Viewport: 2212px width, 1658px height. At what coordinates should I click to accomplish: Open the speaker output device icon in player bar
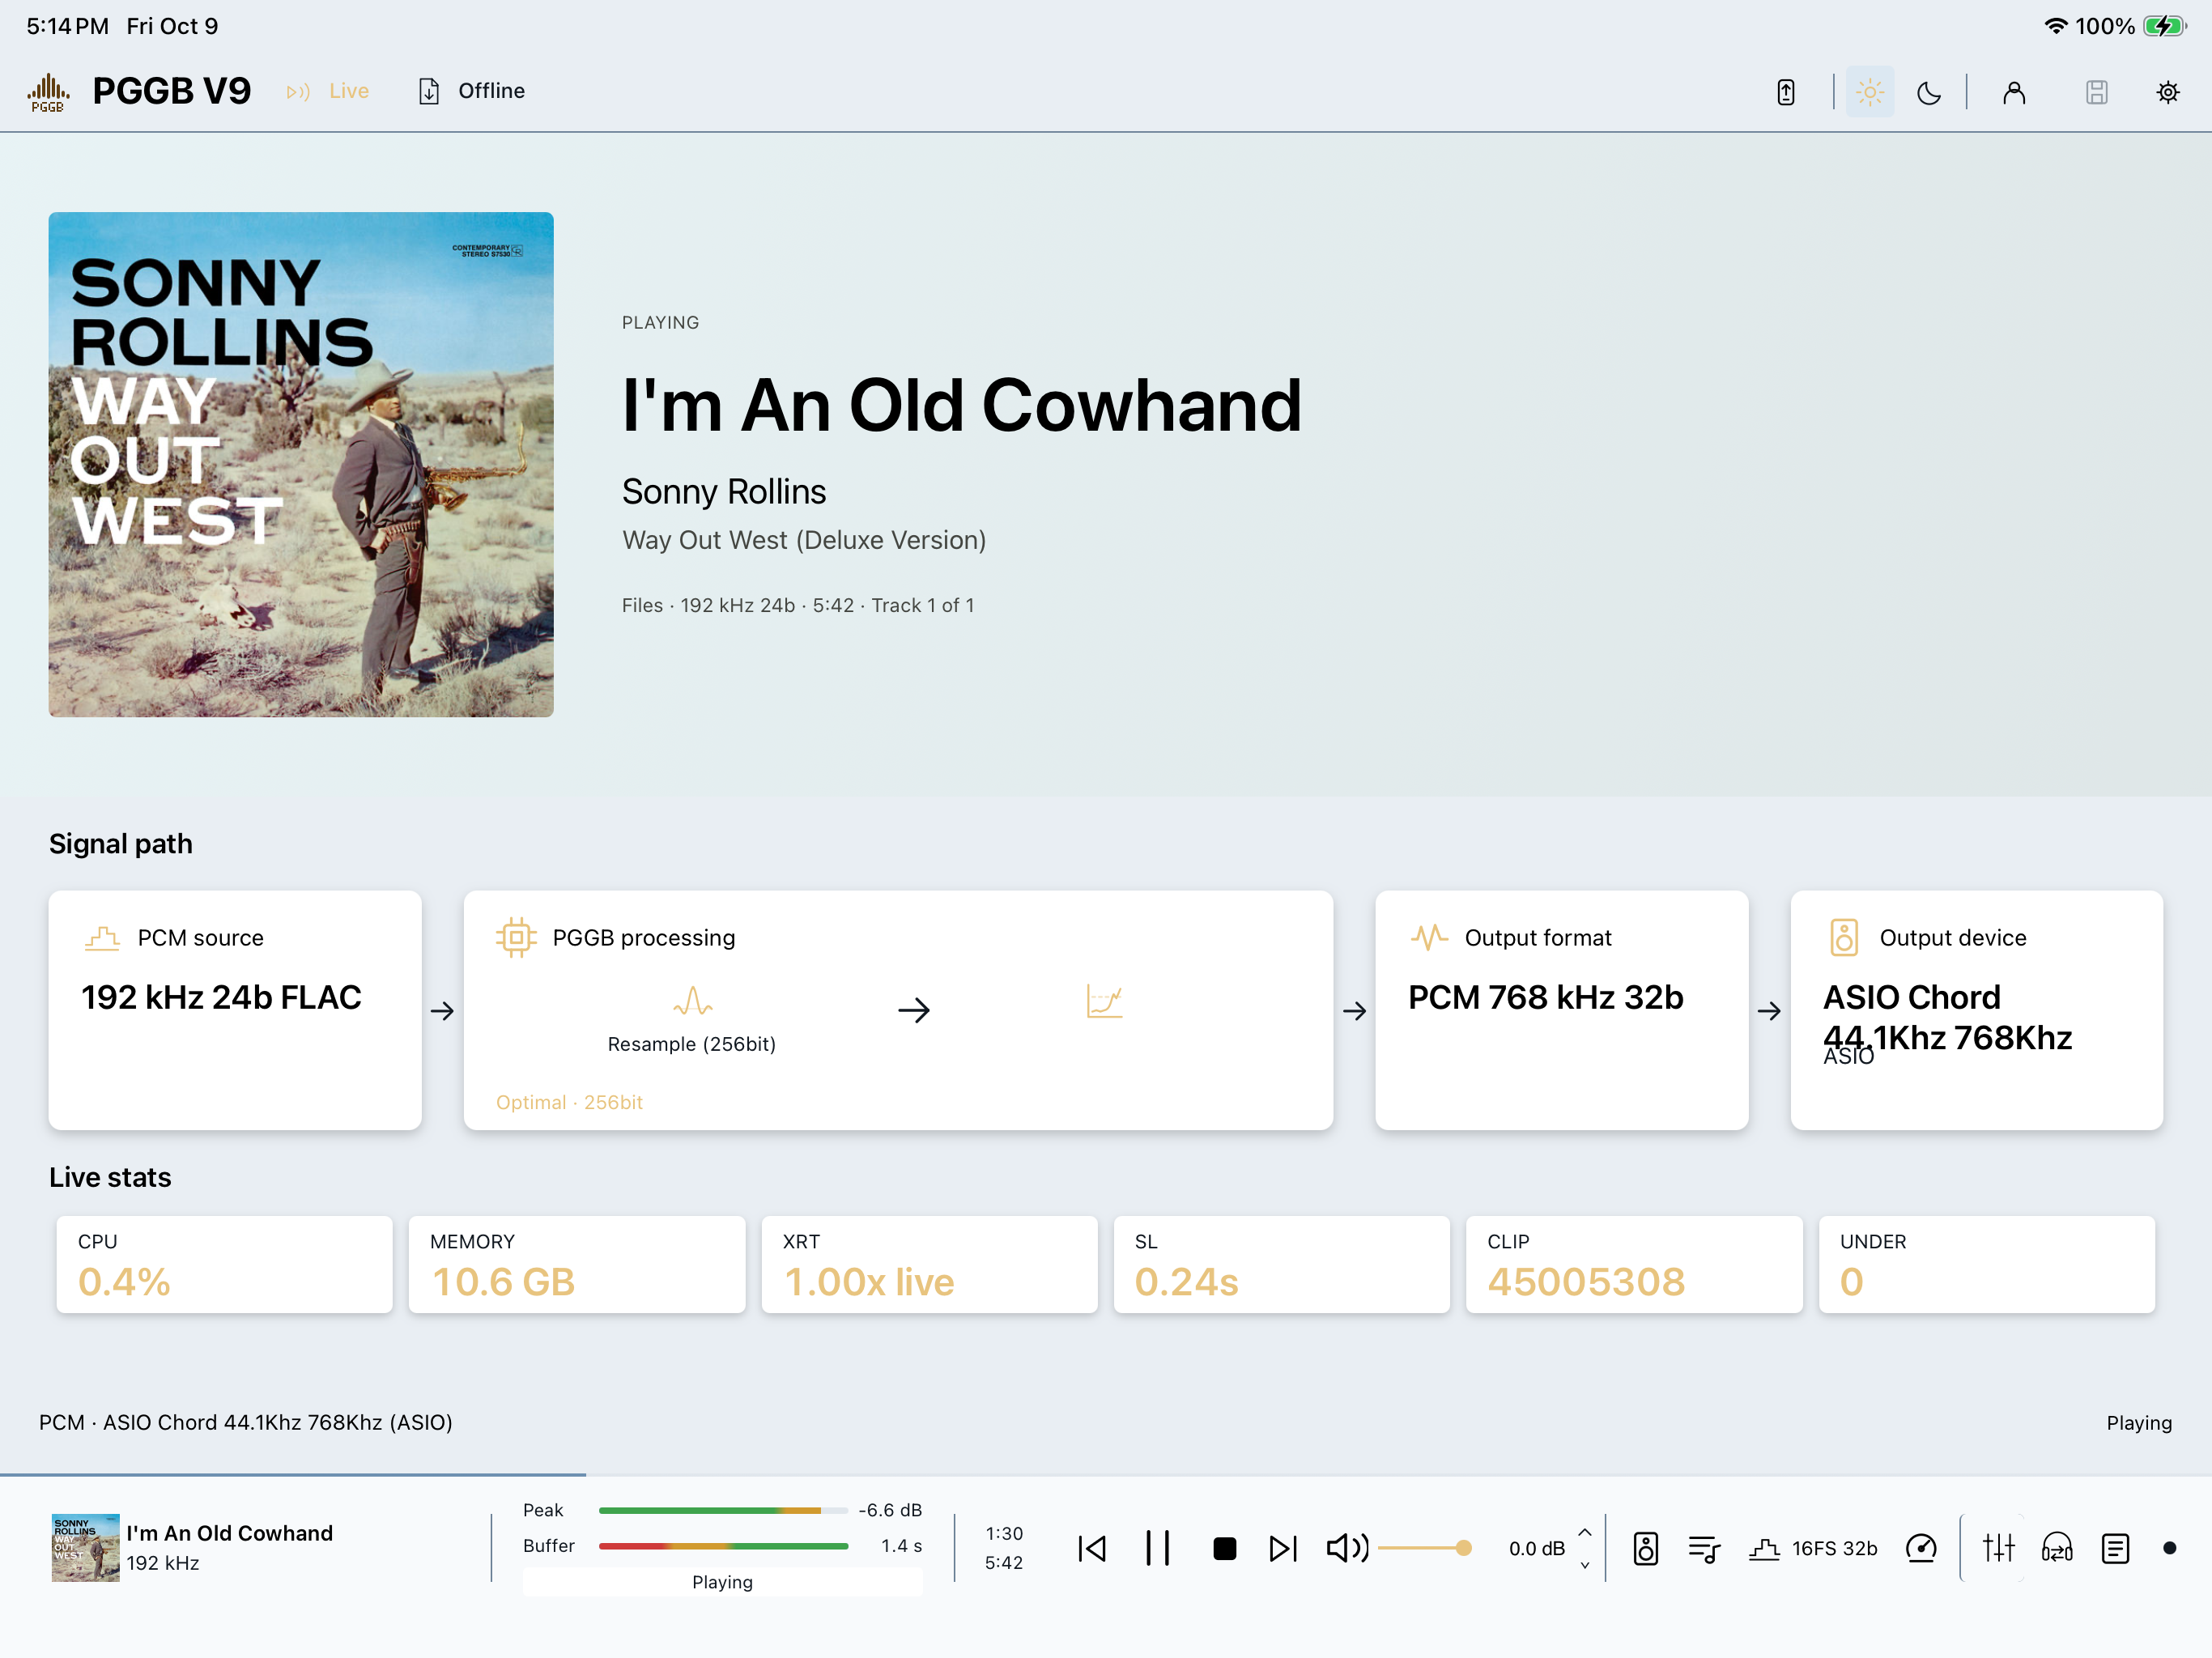[x=1645, y=1548]
